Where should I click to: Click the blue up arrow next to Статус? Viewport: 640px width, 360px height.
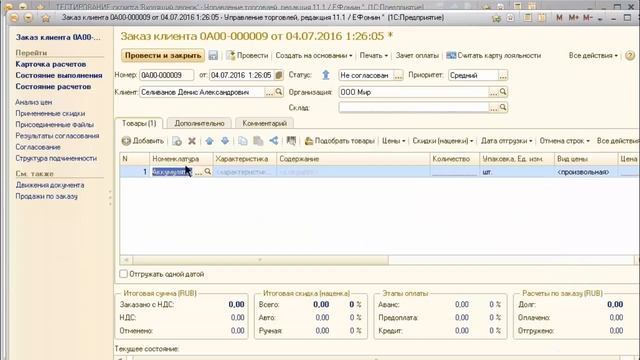point(326,75)
